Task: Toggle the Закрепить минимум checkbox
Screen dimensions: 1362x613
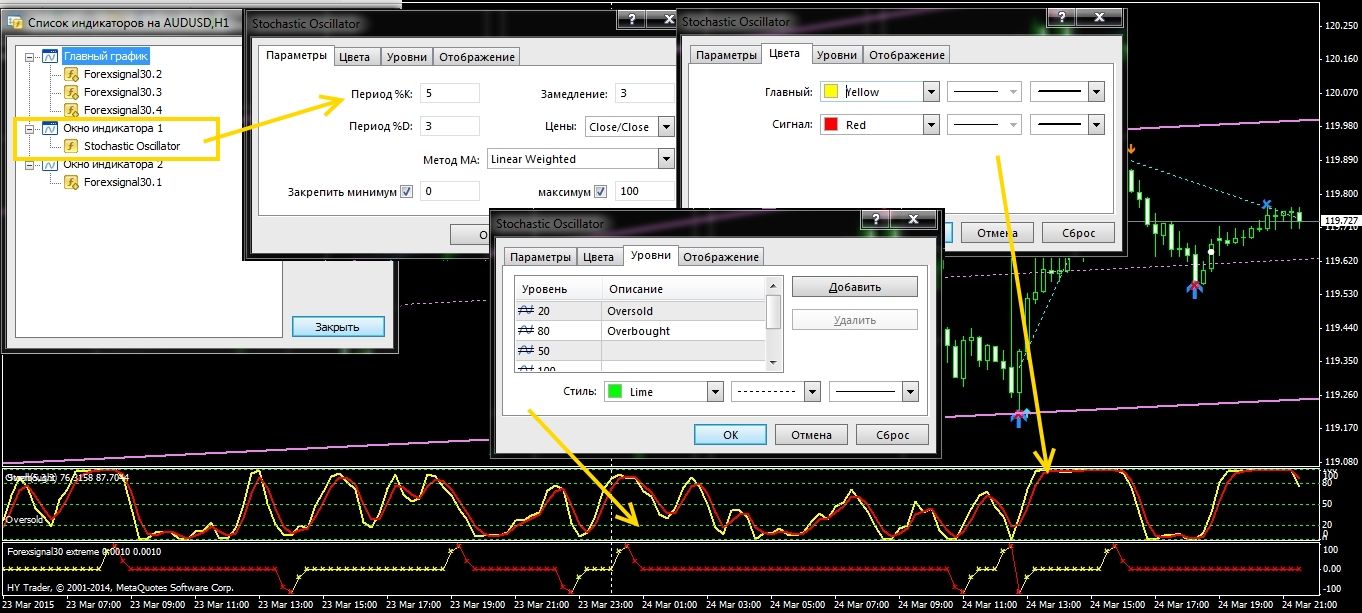Action: click(406, 192)
